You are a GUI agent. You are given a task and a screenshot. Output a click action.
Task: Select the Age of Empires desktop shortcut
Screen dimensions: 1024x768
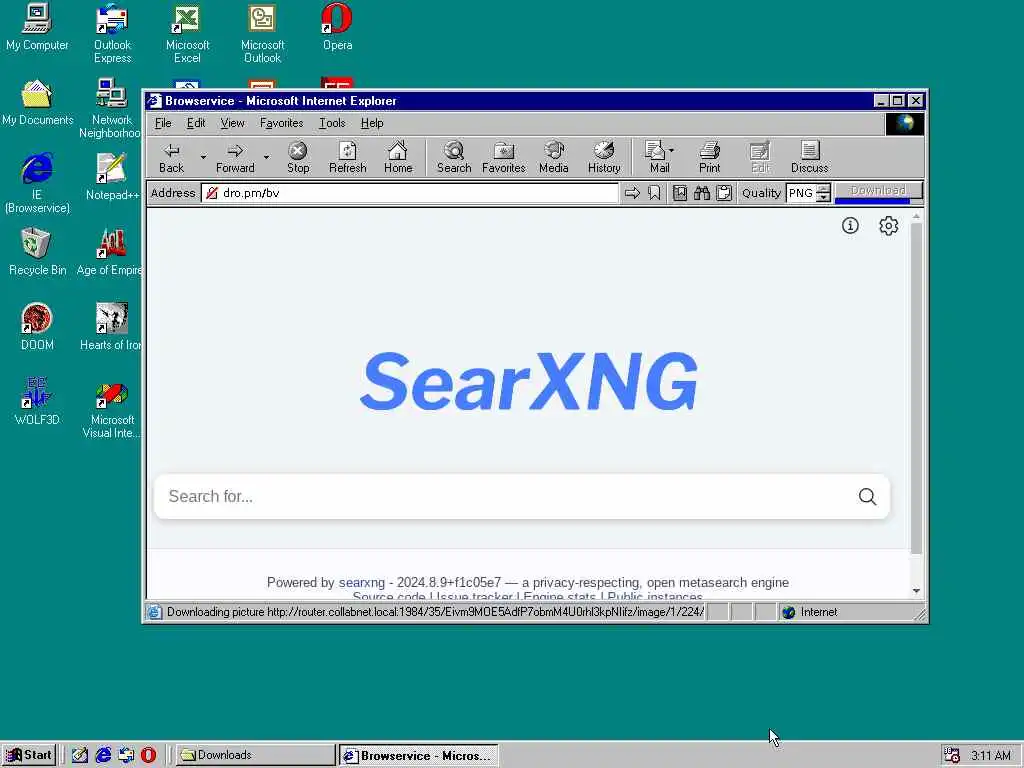pos(110,252)
